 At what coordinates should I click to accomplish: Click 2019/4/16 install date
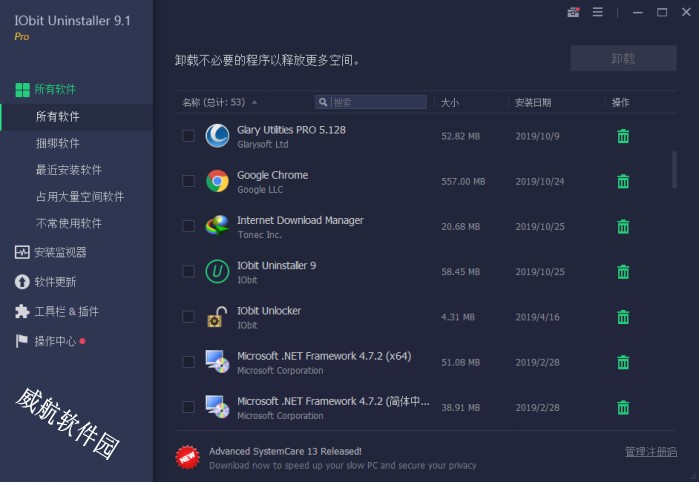(537, 317)
